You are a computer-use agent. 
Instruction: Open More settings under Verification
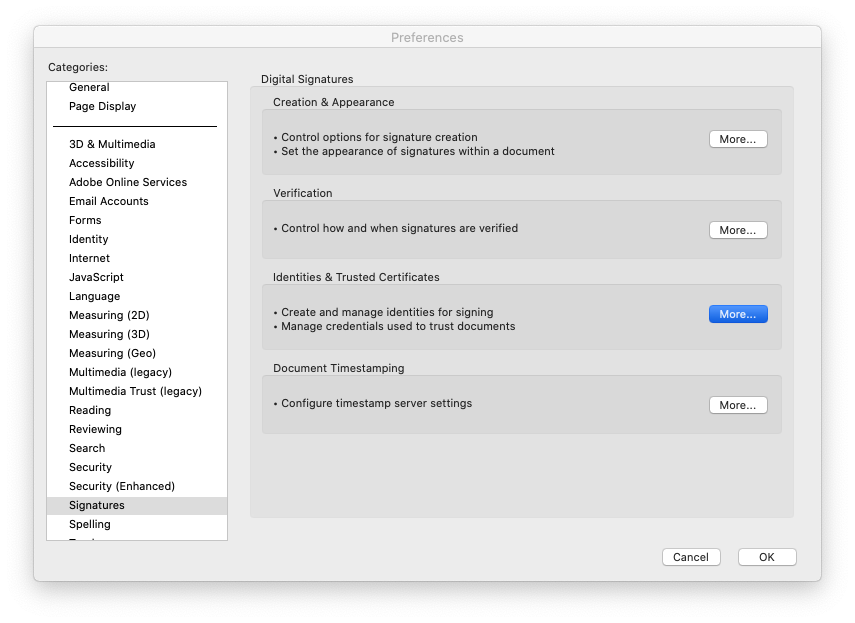coord(737,230)
